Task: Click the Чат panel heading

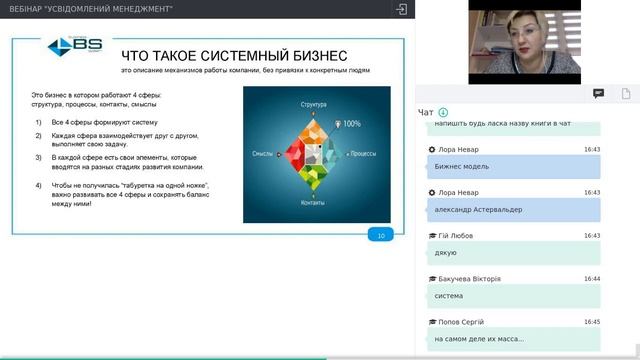Action: pyautogui.click(x=425, y=112)
